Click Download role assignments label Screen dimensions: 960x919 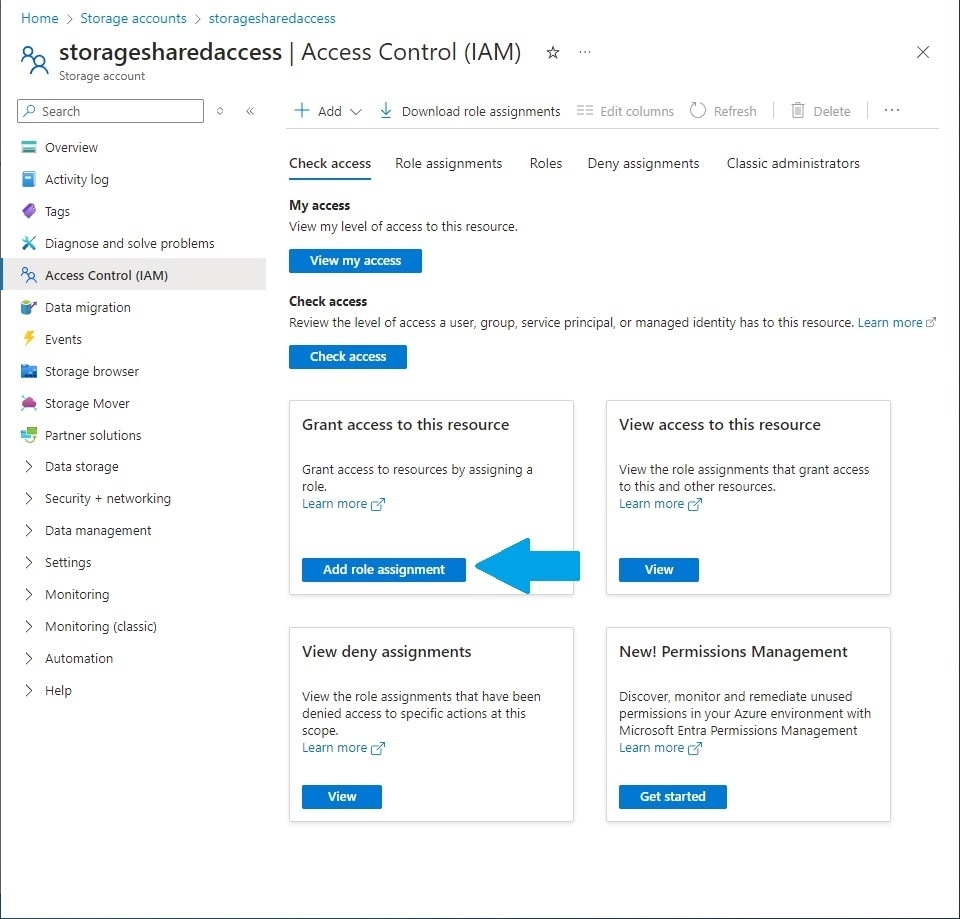(x=481, y=111)
